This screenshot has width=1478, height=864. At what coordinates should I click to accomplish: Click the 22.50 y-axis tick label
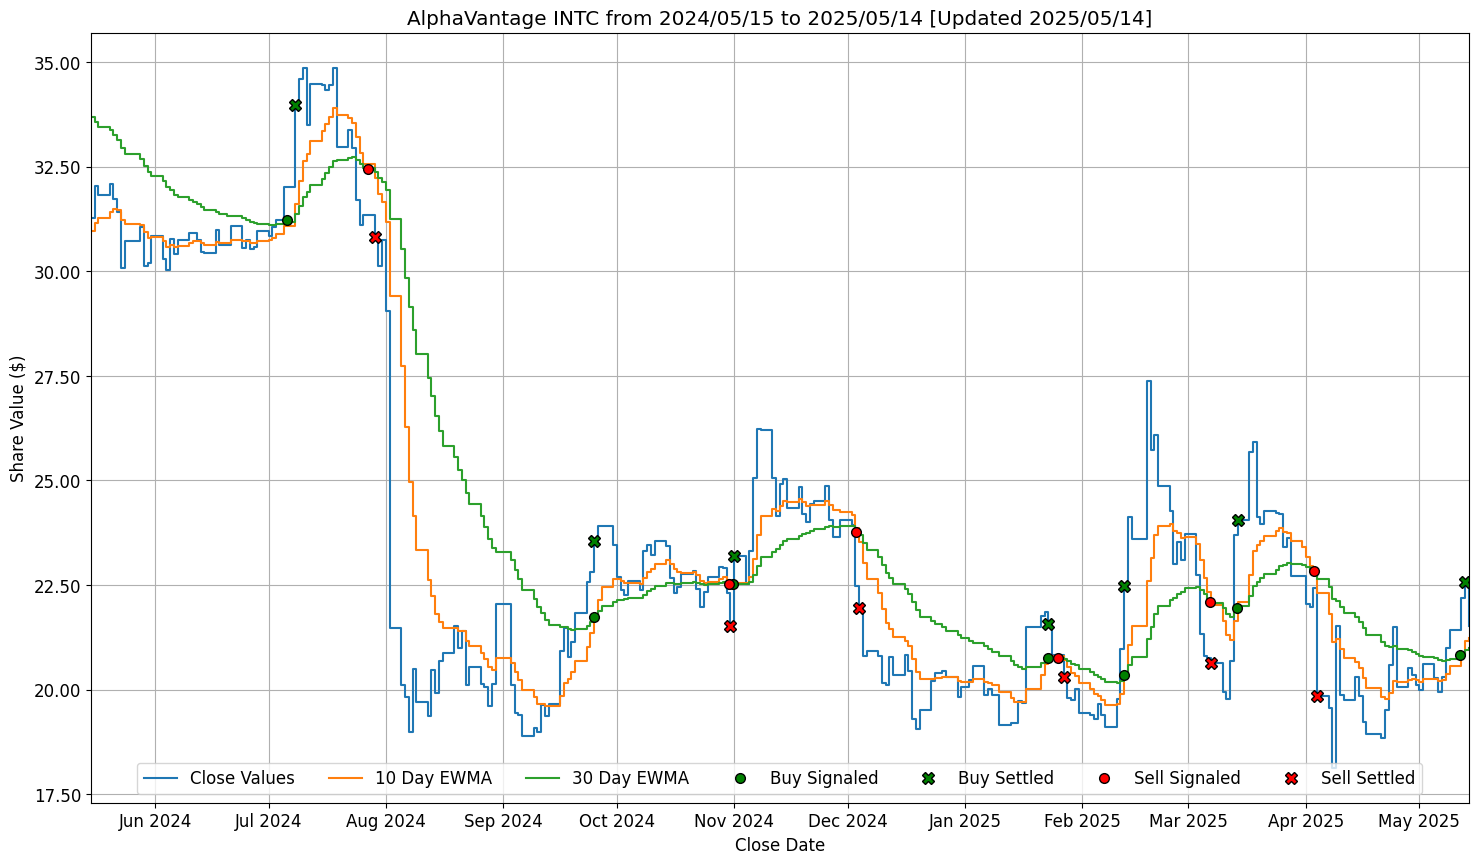(x=60, y=585)
